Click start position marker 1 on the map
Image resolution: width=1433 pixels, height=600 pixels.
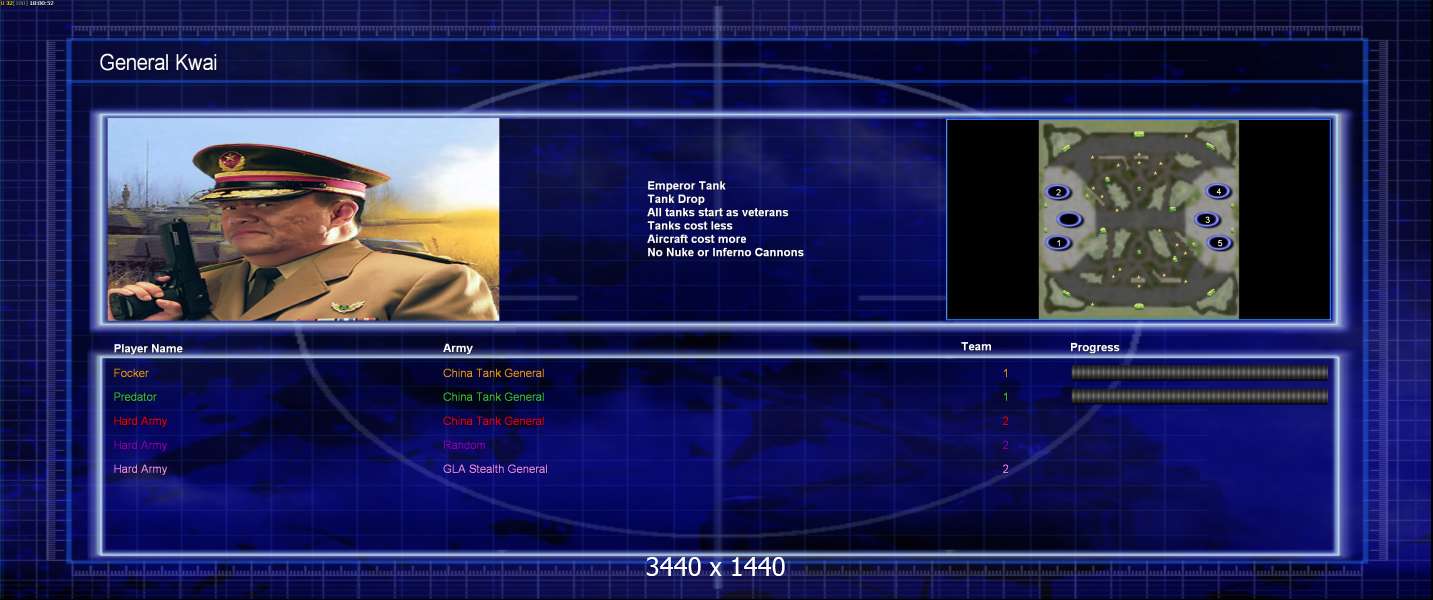pos(1059,243)
